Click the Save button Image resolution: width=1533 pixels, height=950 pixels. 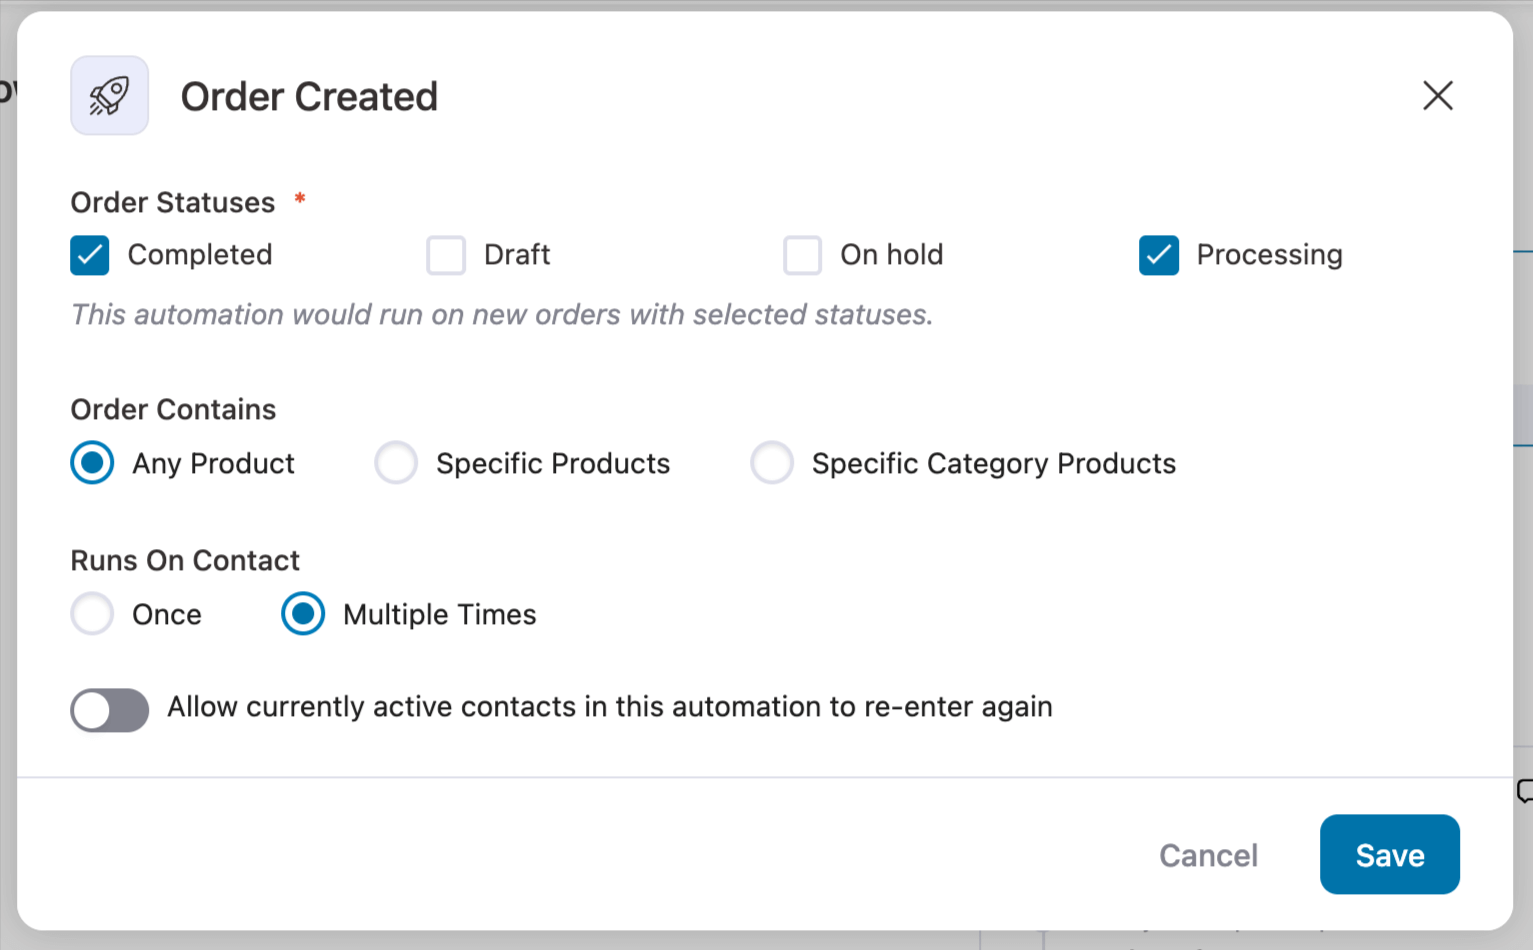(x=1389, y=854)
